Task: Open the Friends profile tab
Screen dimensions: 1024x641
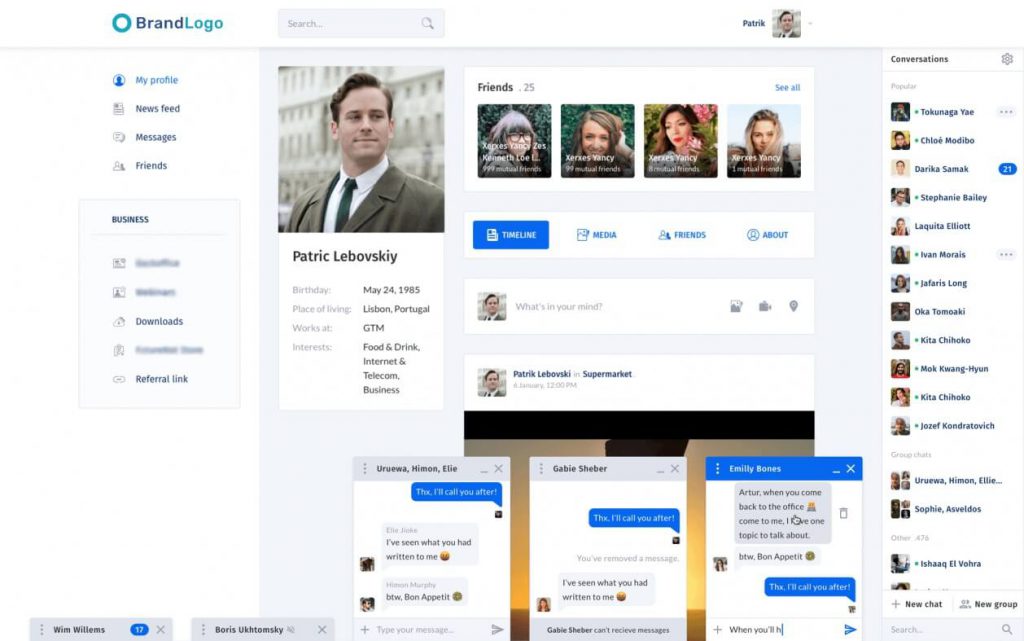Action: [x=682, y=235]
